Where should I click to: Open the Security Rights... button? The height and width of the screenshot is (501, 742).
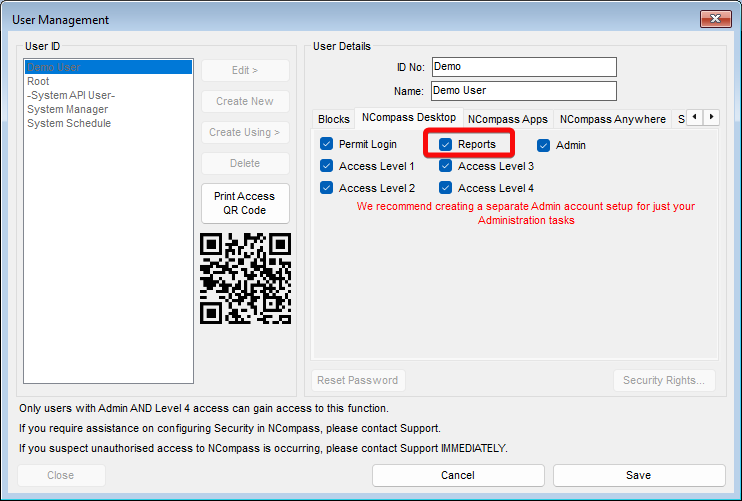[664, 380]
